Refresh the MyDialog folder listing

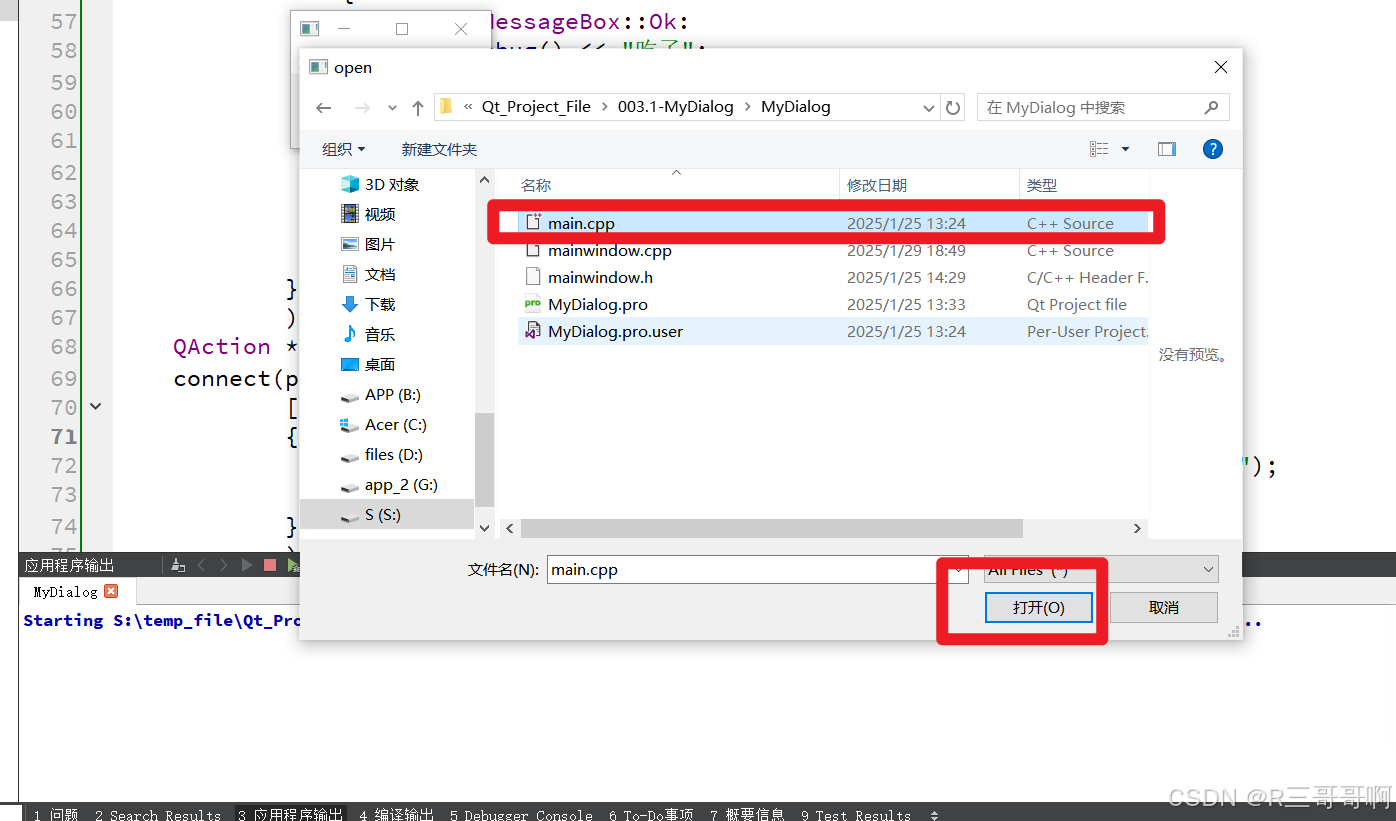[x=953, y=107]
